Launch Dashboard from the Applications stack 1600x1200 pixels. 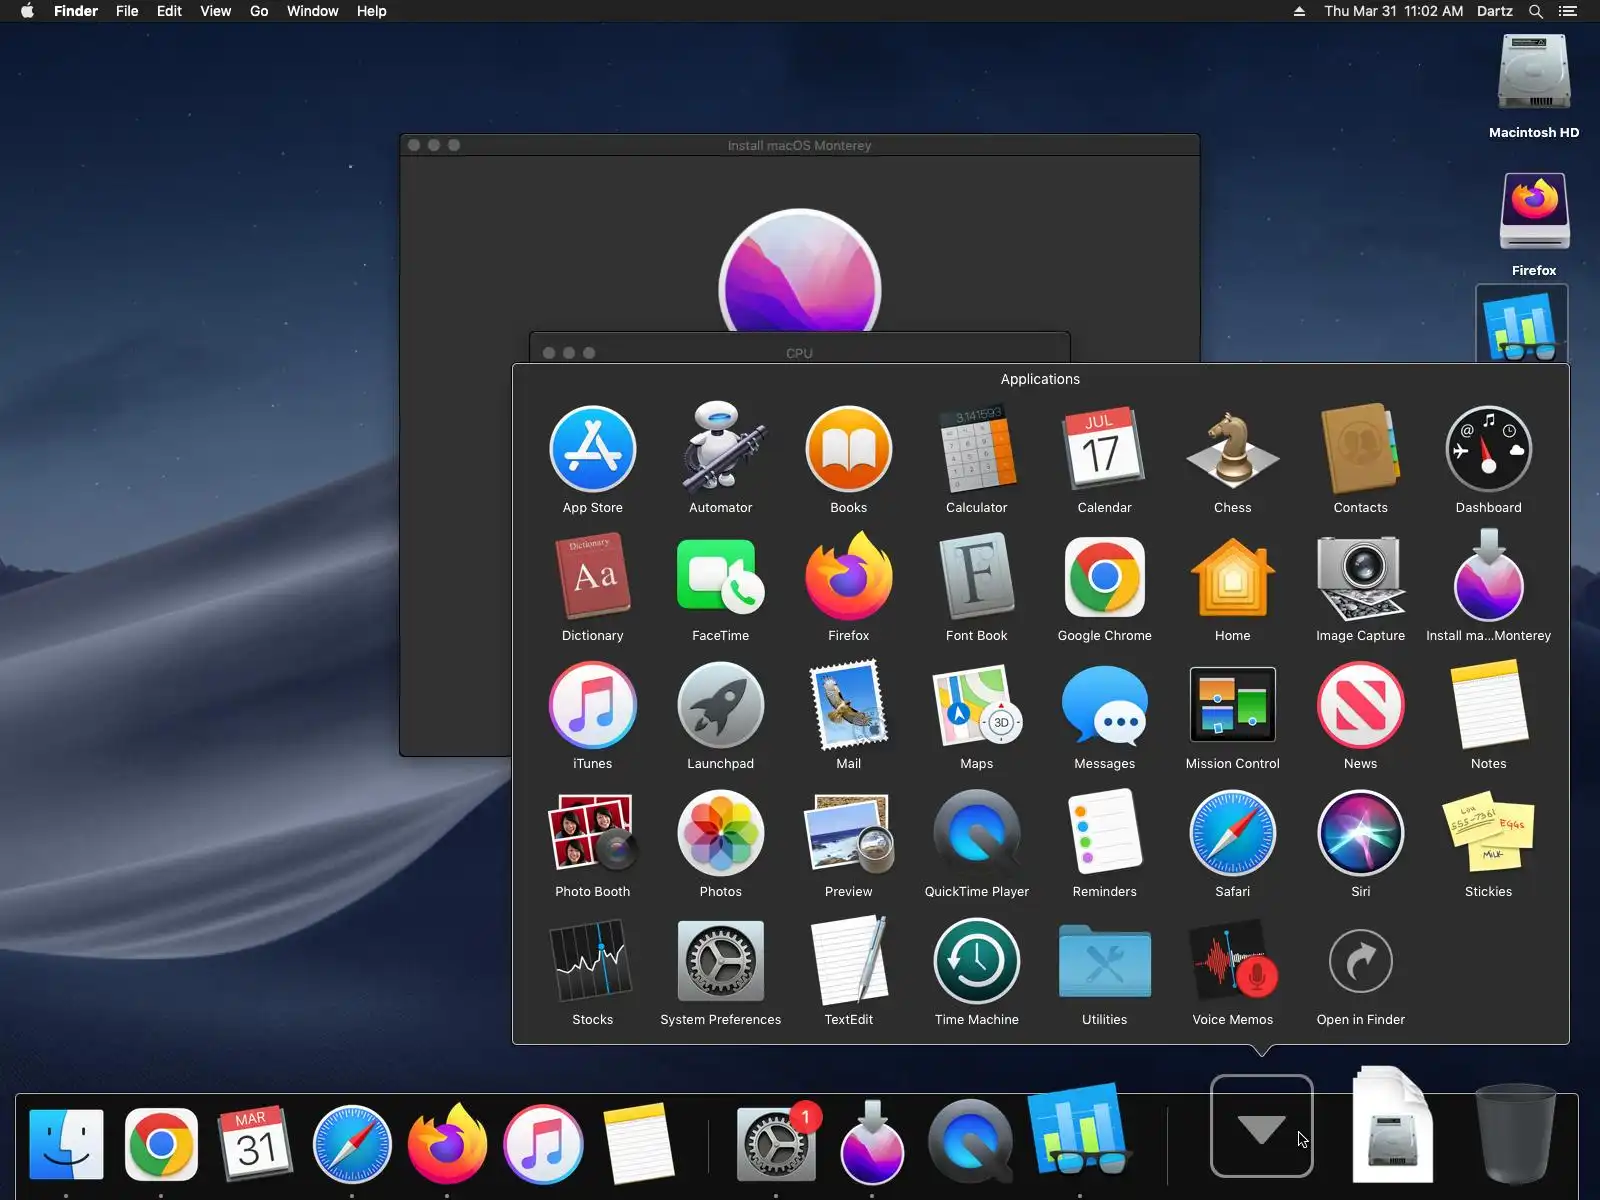[1488, 449]
